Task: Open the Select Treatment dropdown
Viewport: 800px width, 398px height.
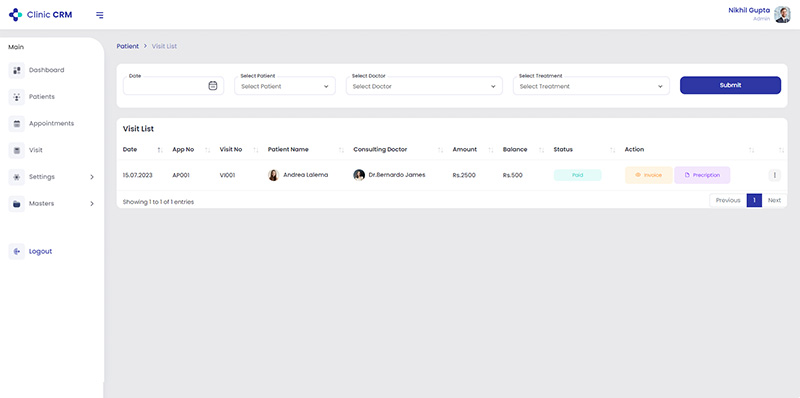Action: tap(591, 86)
